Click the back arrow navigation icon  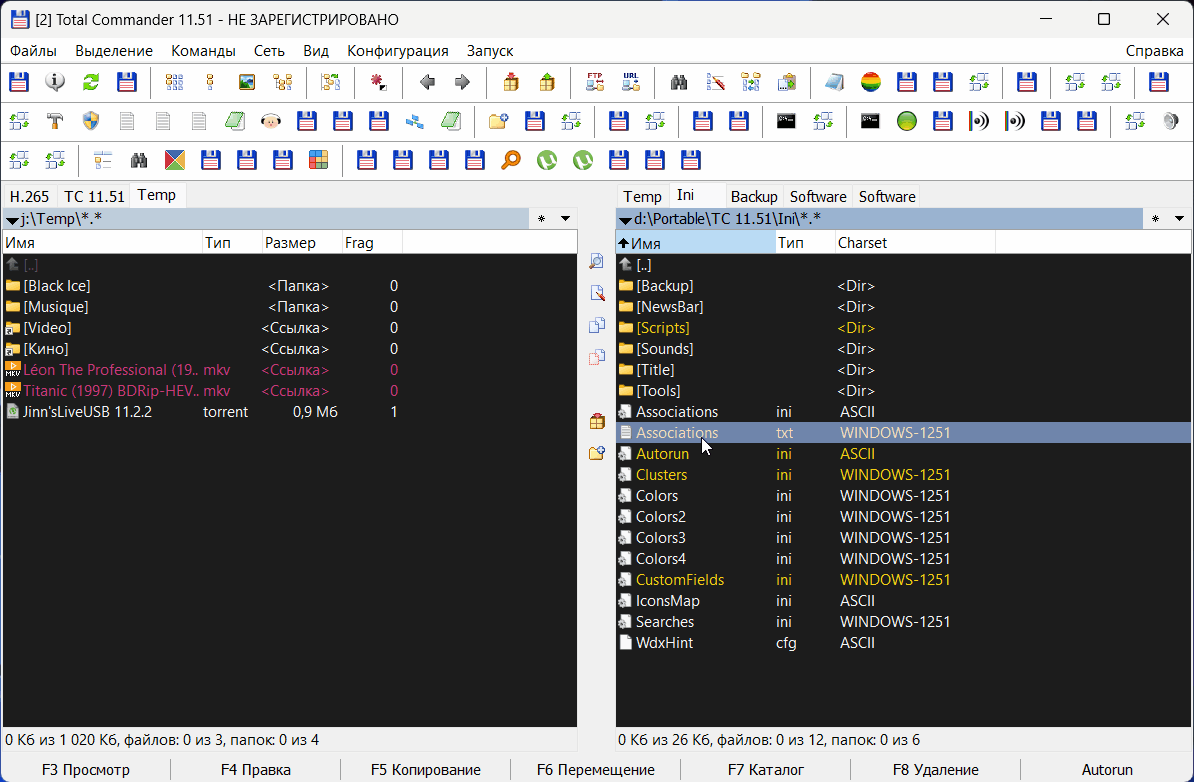[x=427, y=82]
